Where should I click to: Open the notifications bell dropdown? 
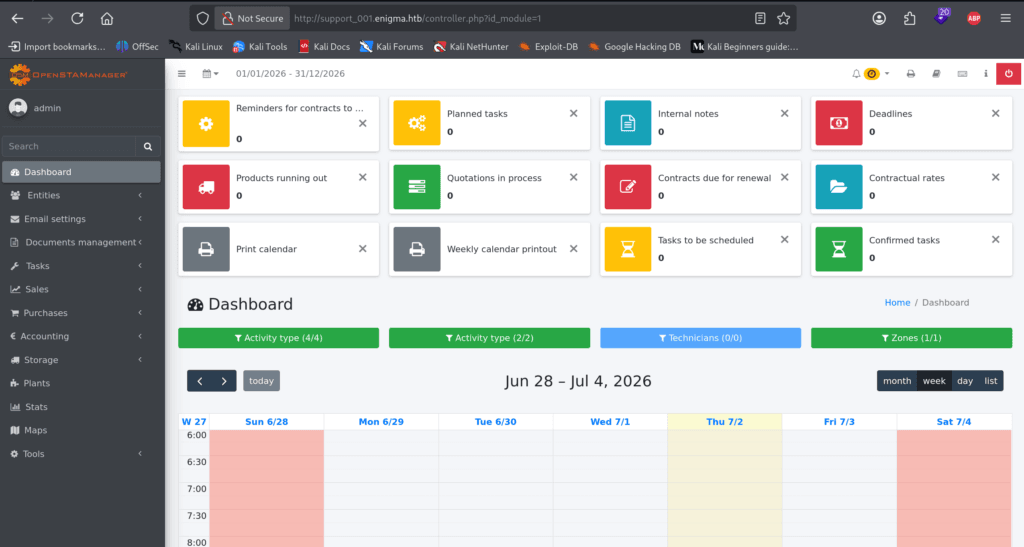[871, 74]
